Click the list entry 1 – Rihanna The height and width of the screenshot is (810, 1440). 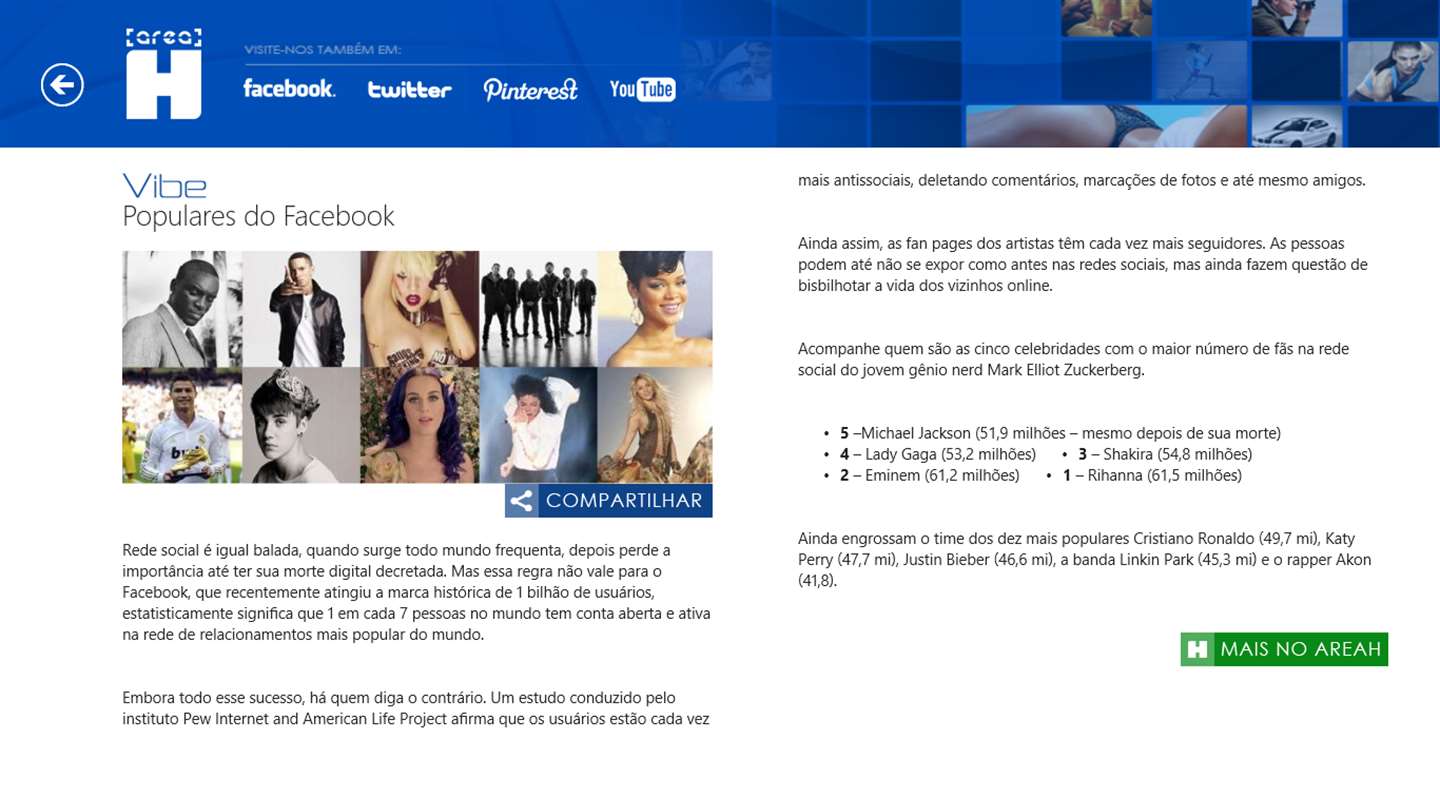point(1152,475)
